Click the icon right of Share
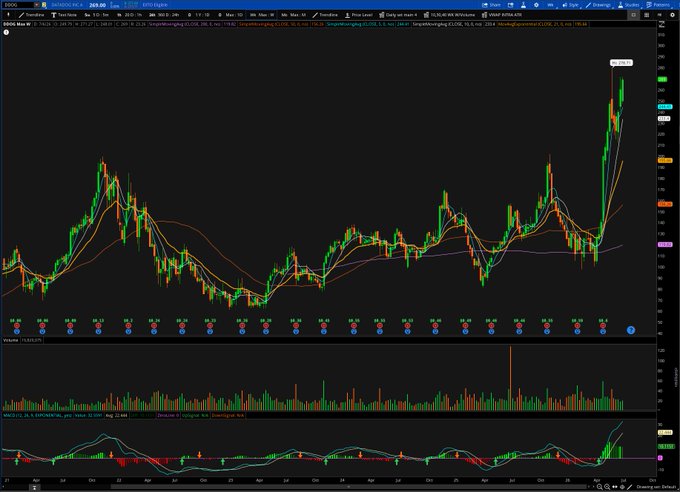Viewport: 680px width, 492px height. (x=510, y=5)
